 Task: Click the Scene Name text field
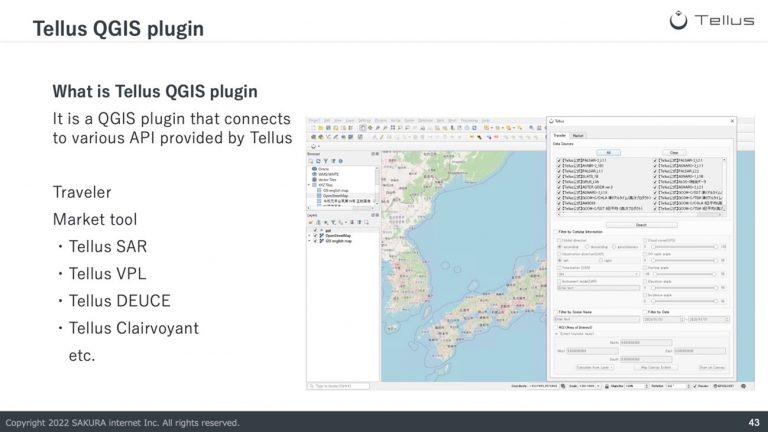[597, 319]
